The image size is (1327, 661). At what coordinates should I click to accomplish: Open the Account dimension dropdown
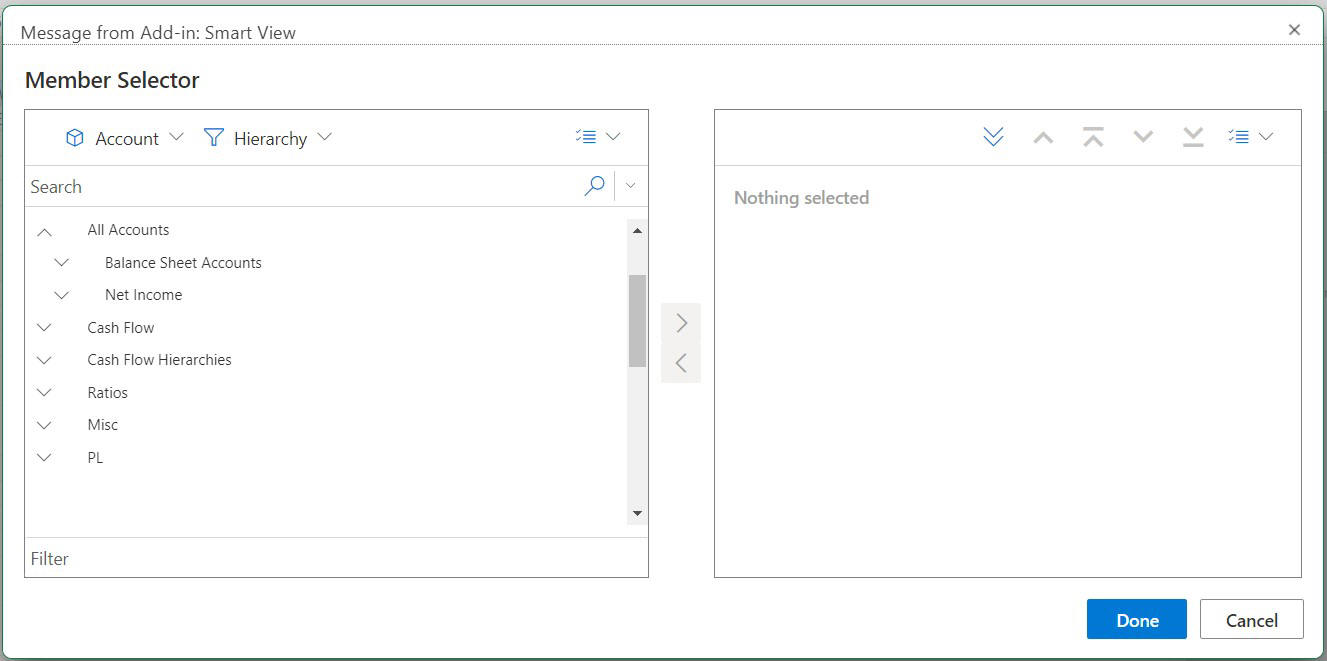(177, 138)
